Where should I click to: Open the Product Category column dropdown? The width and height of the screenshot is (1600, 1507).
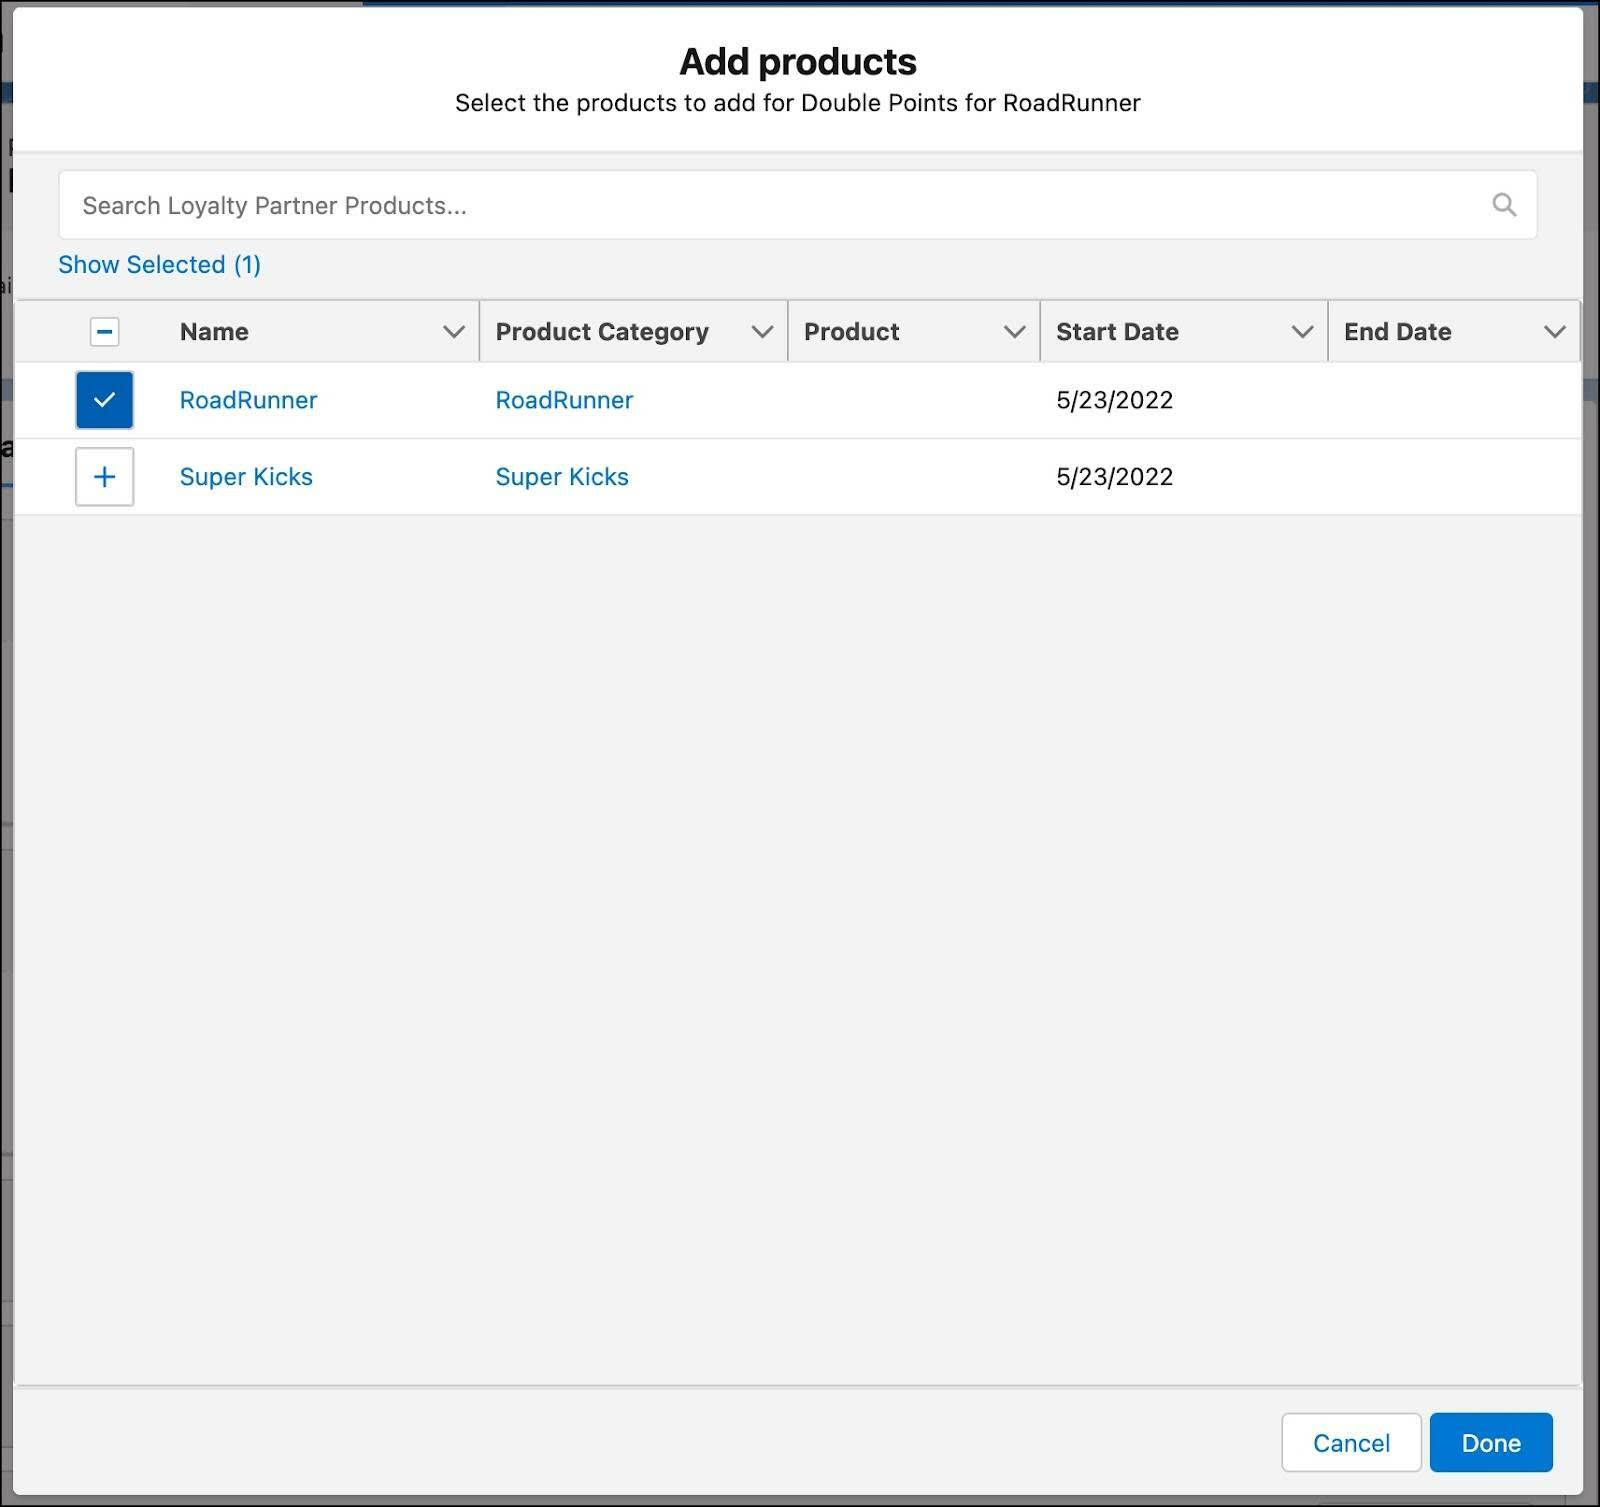point(762,331)
